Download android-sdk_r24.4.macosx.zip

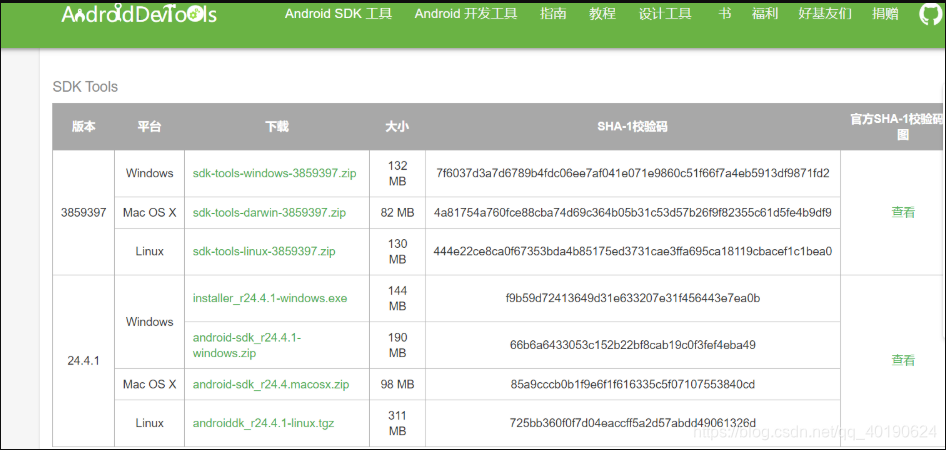271,384
